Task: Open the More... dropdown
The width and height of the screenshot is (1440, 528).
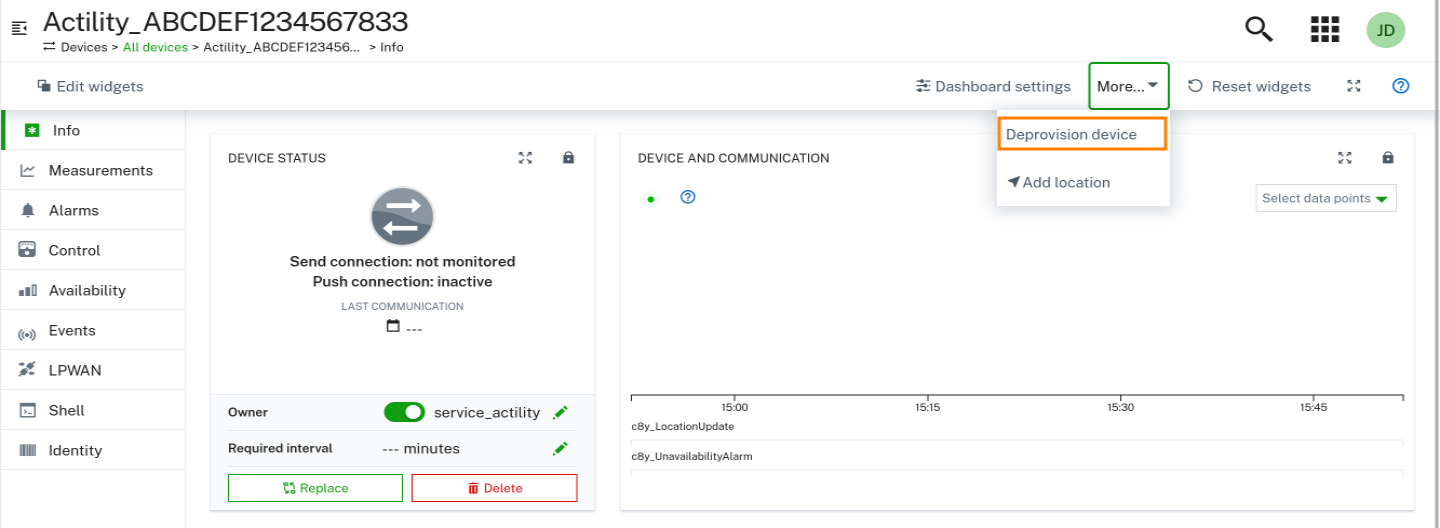Action: (1128, 86)
